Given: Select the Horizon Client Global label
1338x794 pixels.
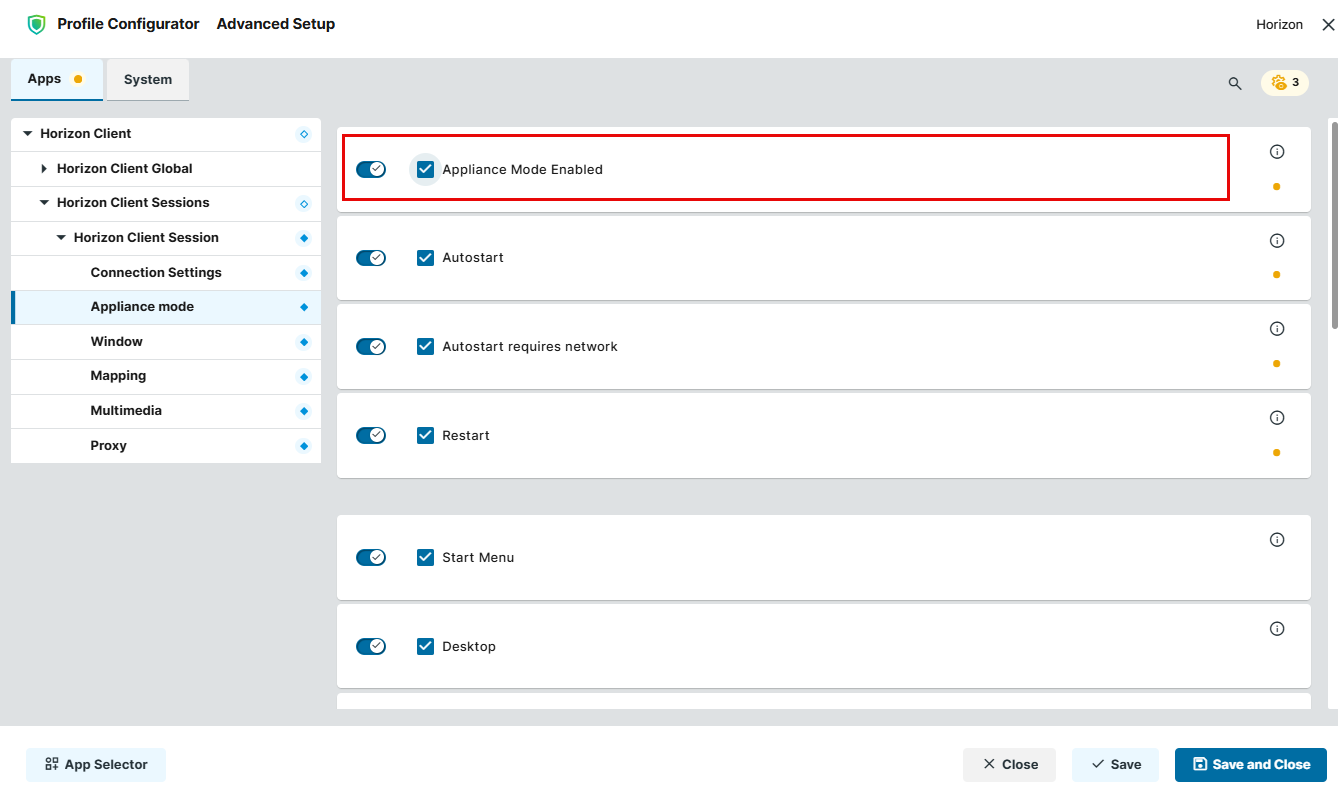Looking at the screenshot, I should [x=124, y=169].
